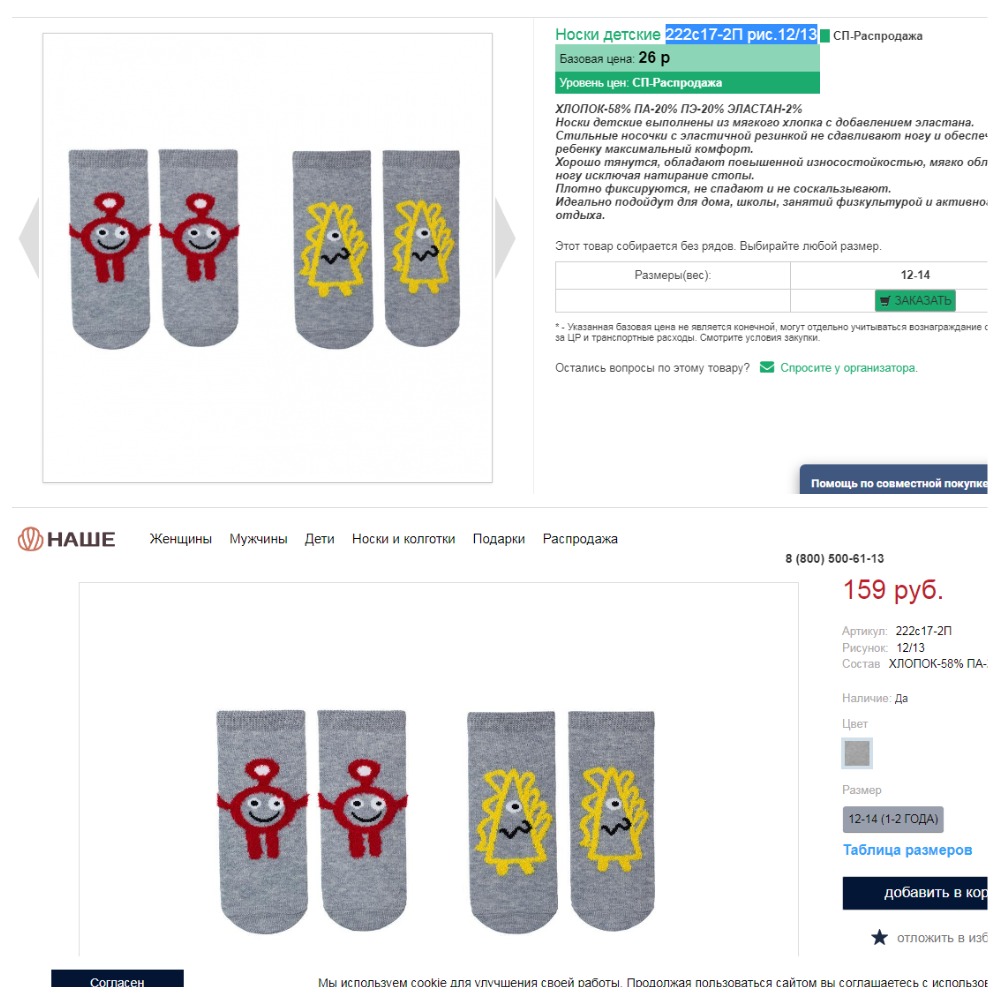The image size is (1000, 1000).
Task: Accept cookies with the Согласен button
Action: click(x=117, y=982)
